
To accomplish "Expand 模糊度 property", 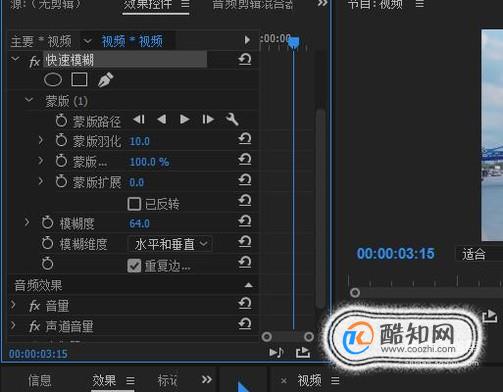I will point(27,222).
